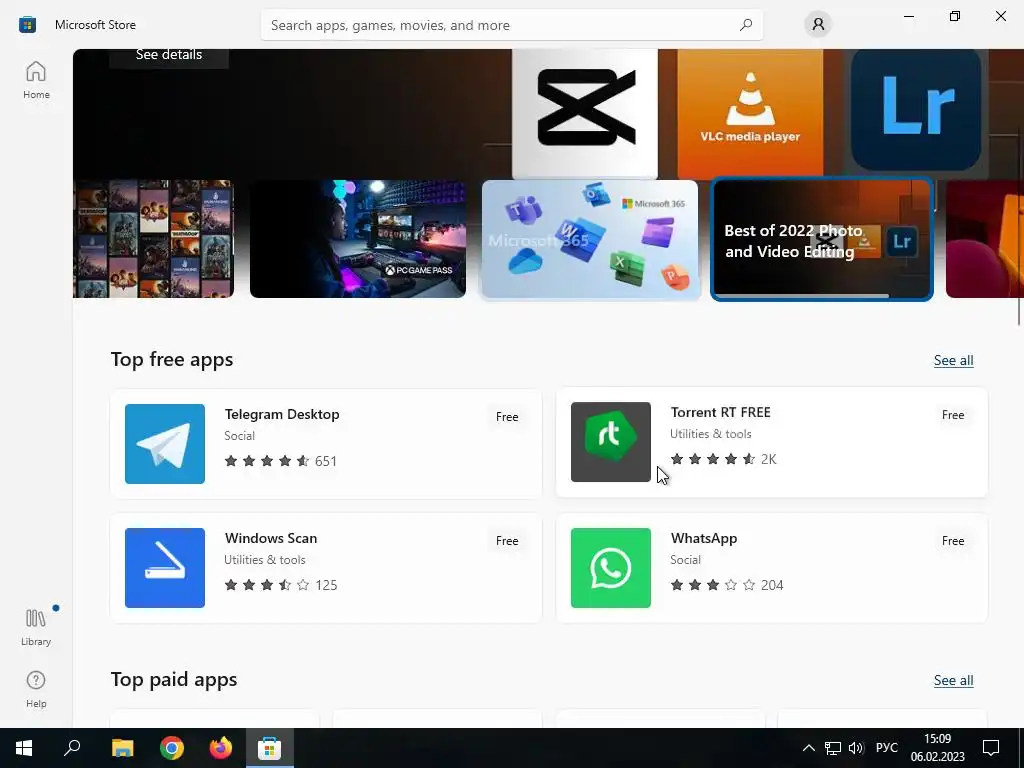Click Microsoft Store taskbar icon
The width and height of the screenshot is (1024, 768).
[x=270, y=748]
